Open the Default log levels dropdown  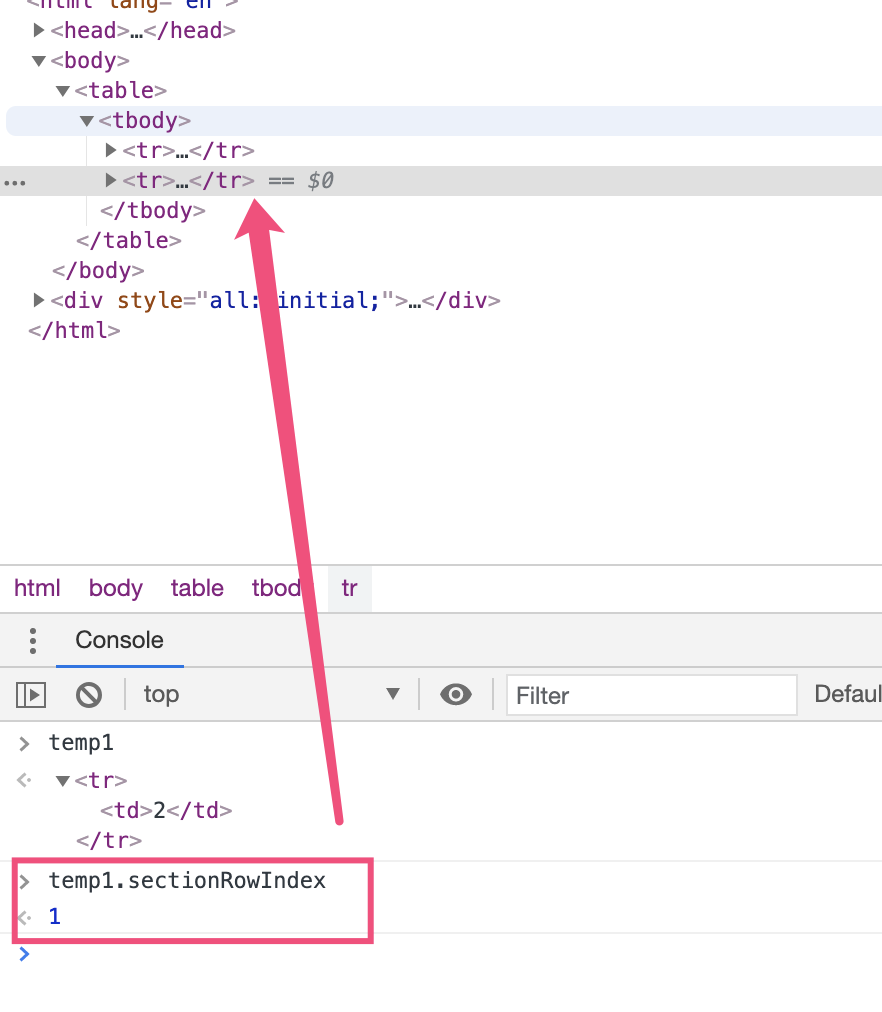click(848, 694)
